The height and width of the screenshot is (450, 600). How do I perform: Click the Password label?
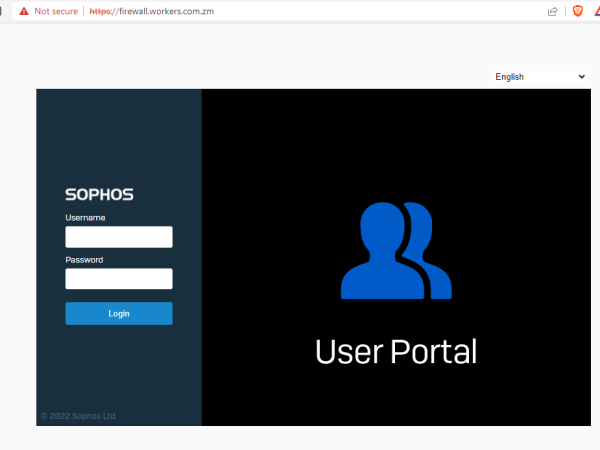click(84, 260)
